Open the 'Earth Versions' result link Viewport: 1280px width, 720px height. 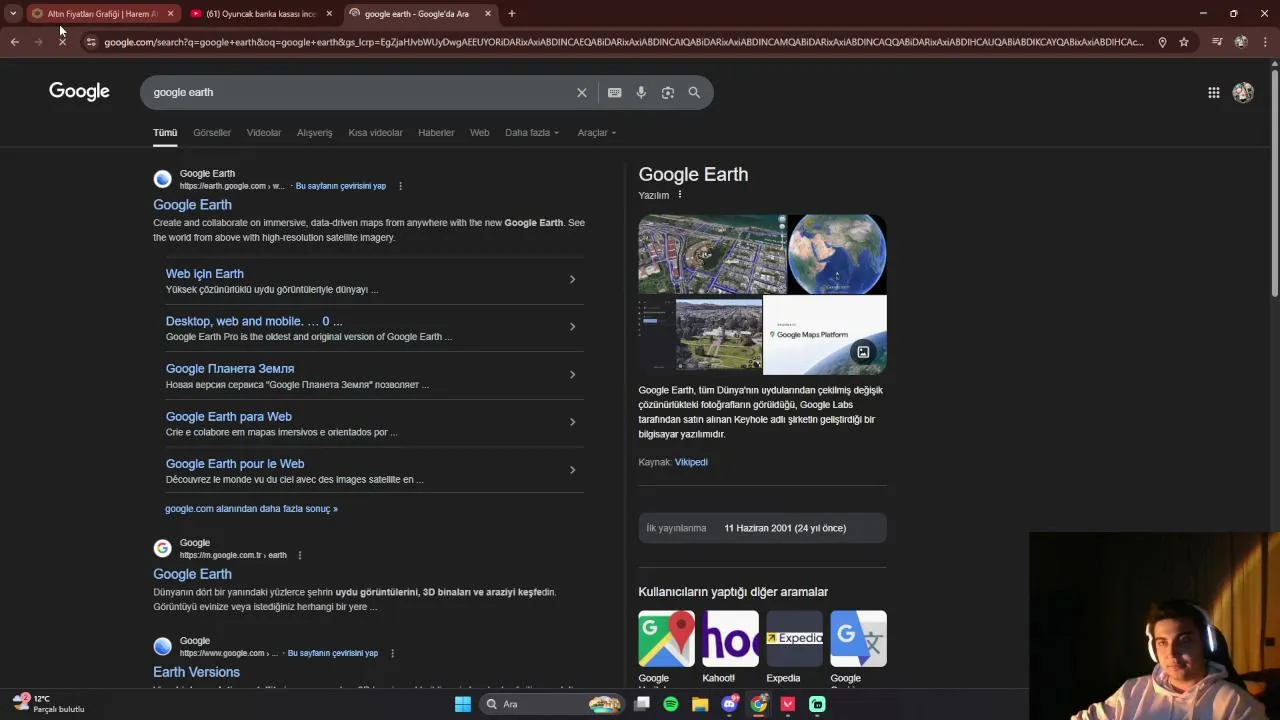[196, 672]
